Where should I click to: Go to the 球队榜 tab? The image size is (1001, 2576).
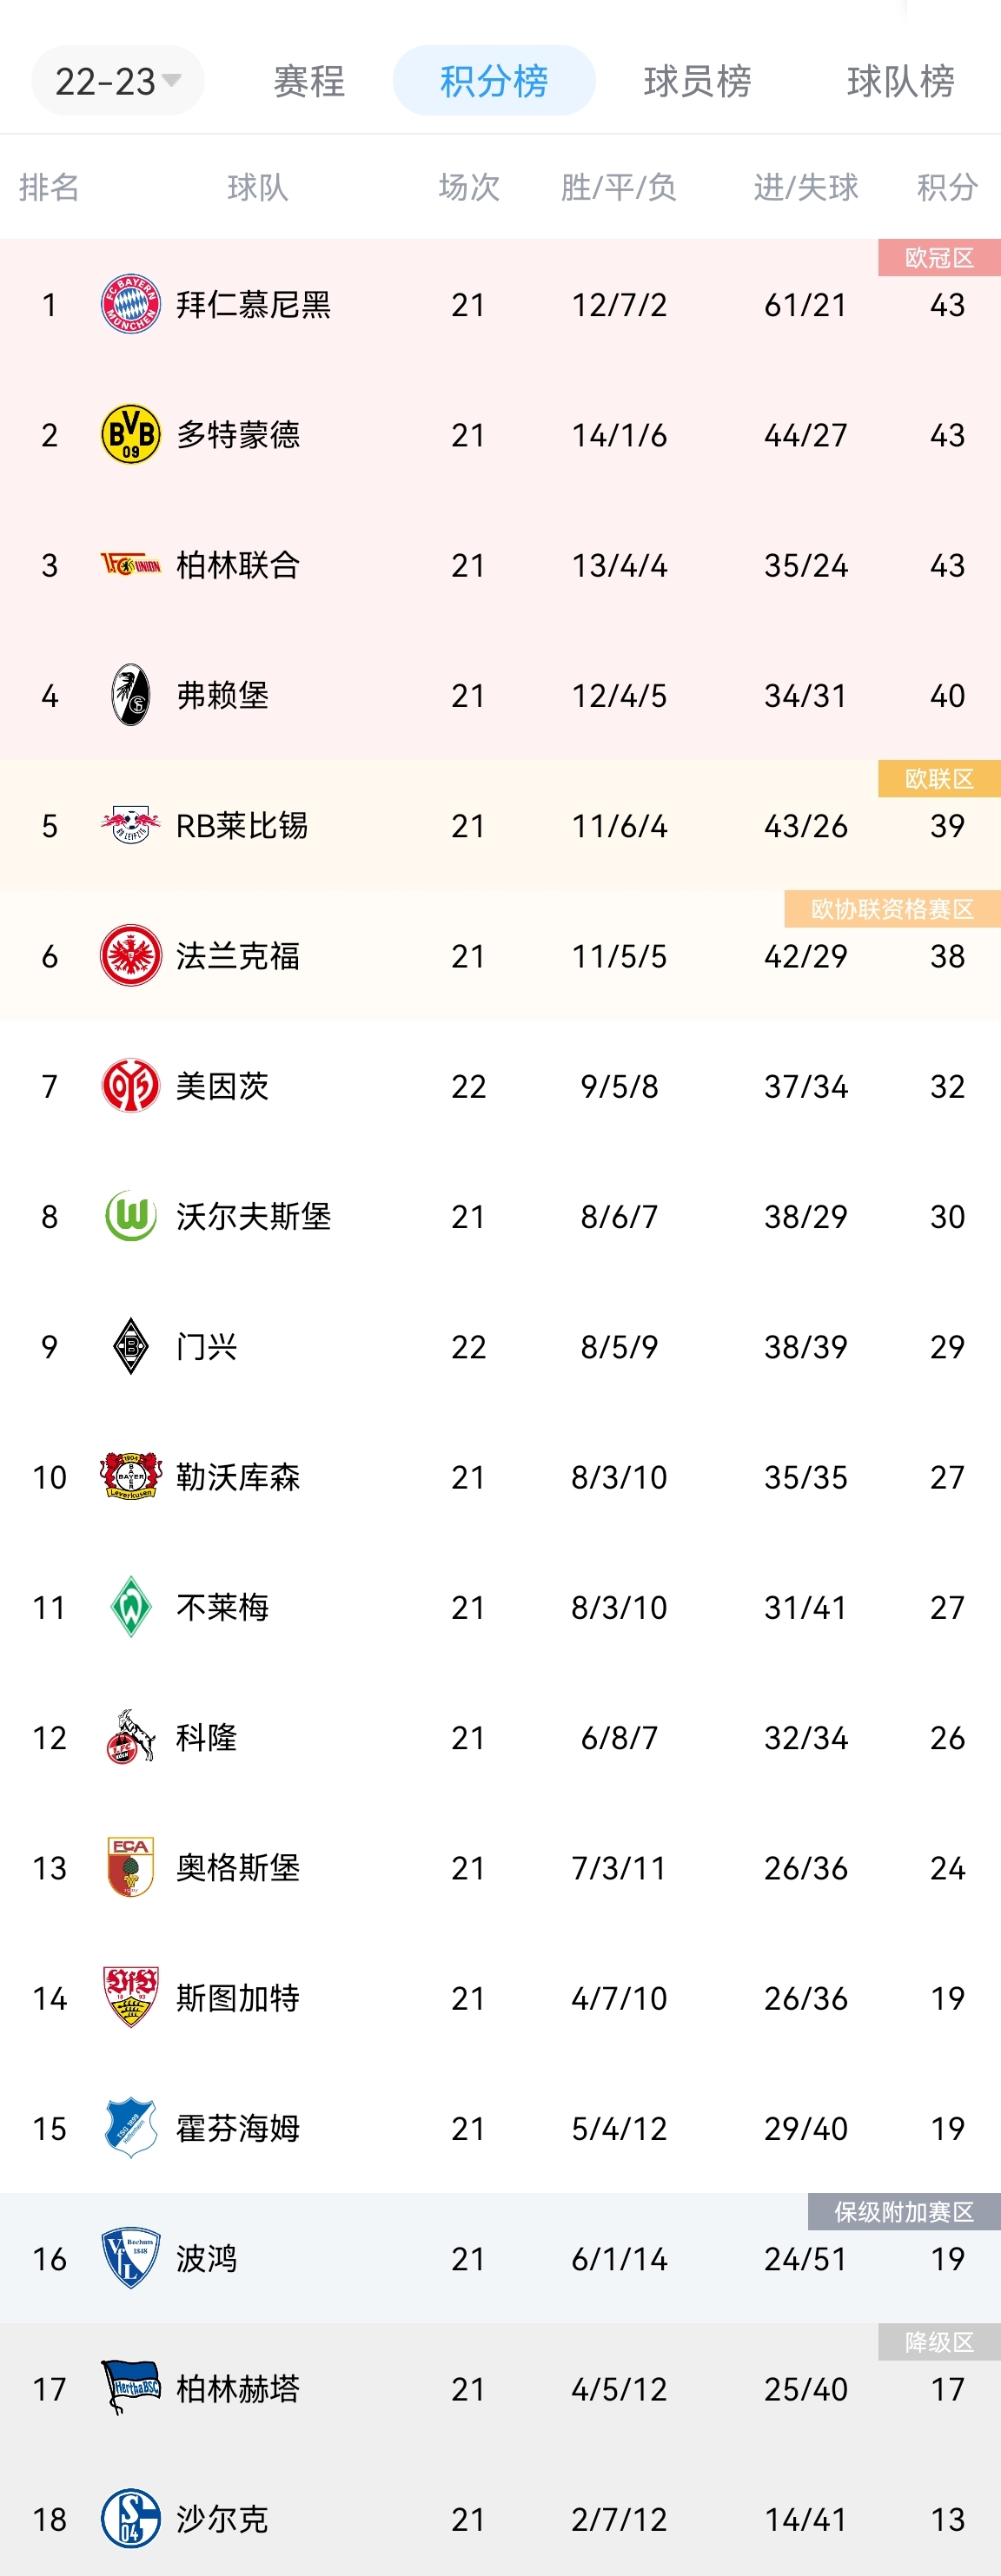coord(900,81)
